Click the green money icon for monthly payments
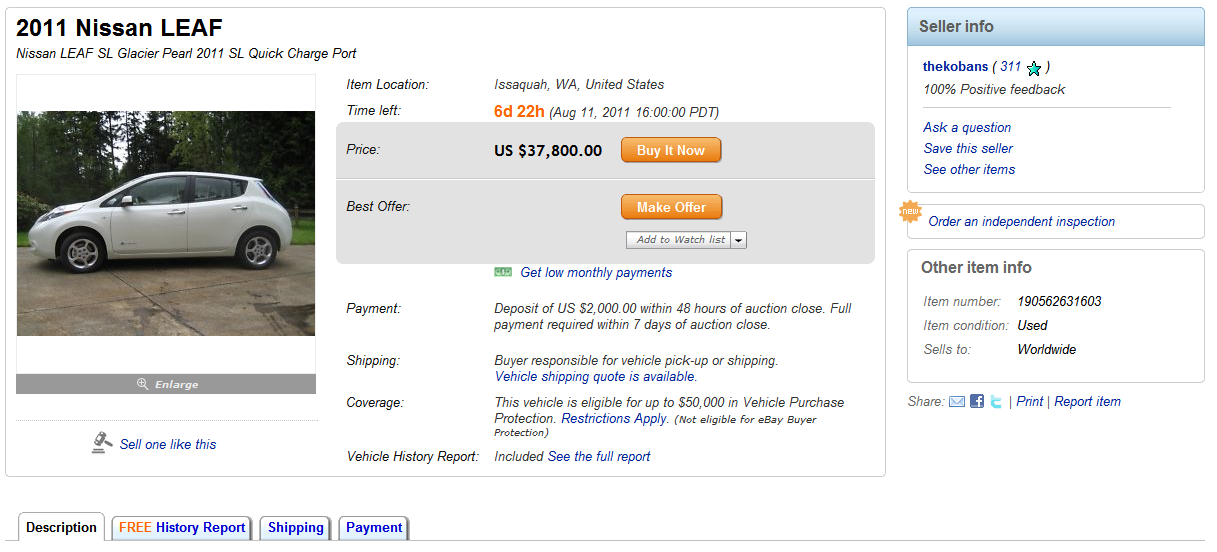 point(503,272)
